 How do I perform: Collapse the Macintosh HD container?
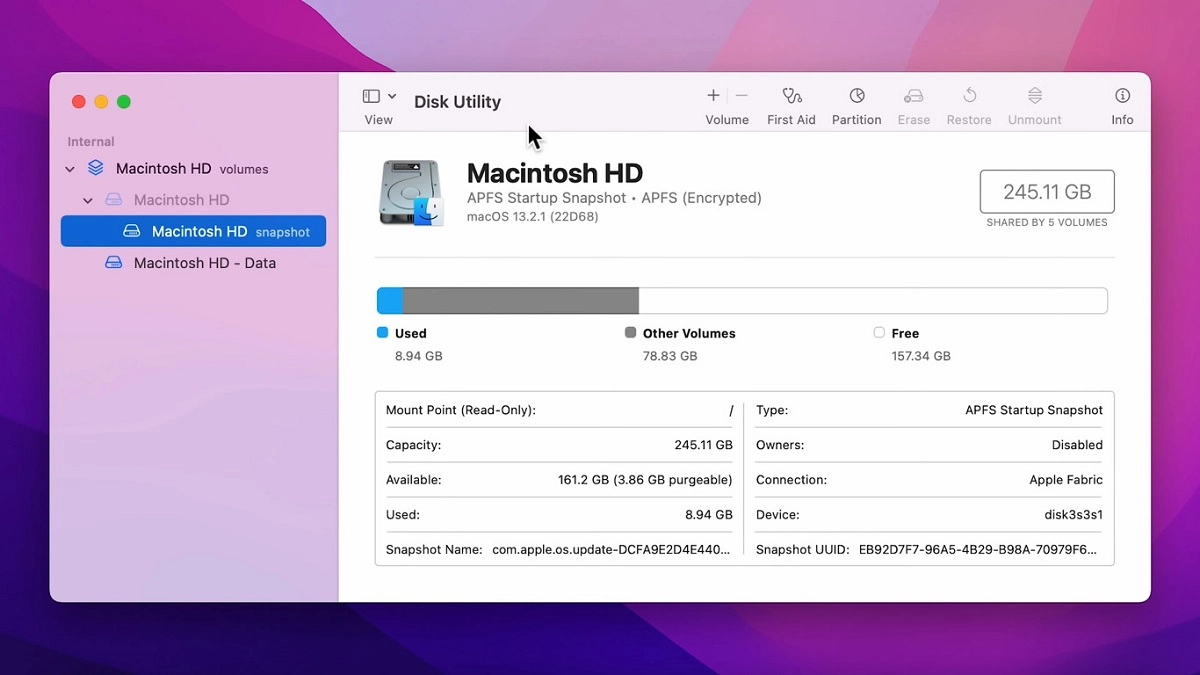87,200
